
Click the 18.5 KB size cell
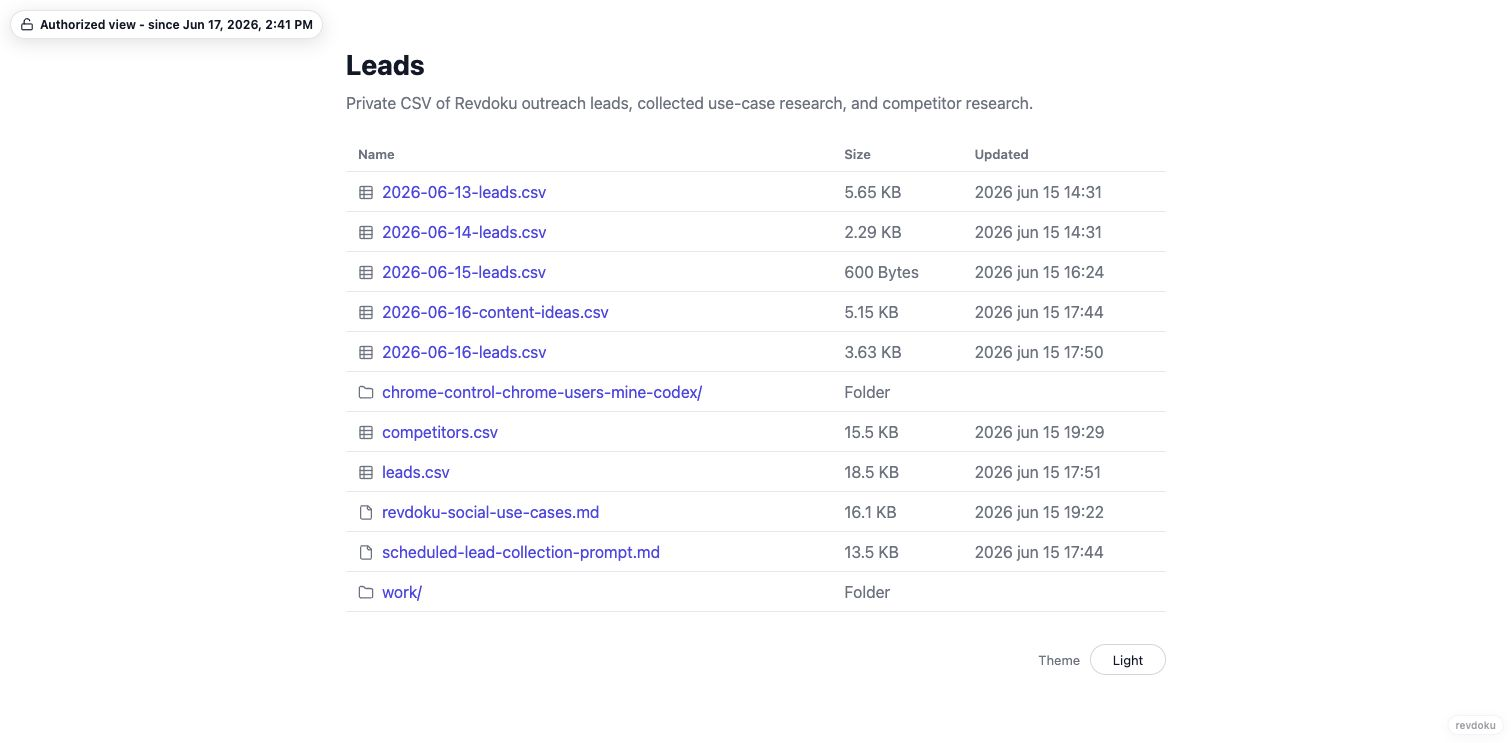click(871, 472)
